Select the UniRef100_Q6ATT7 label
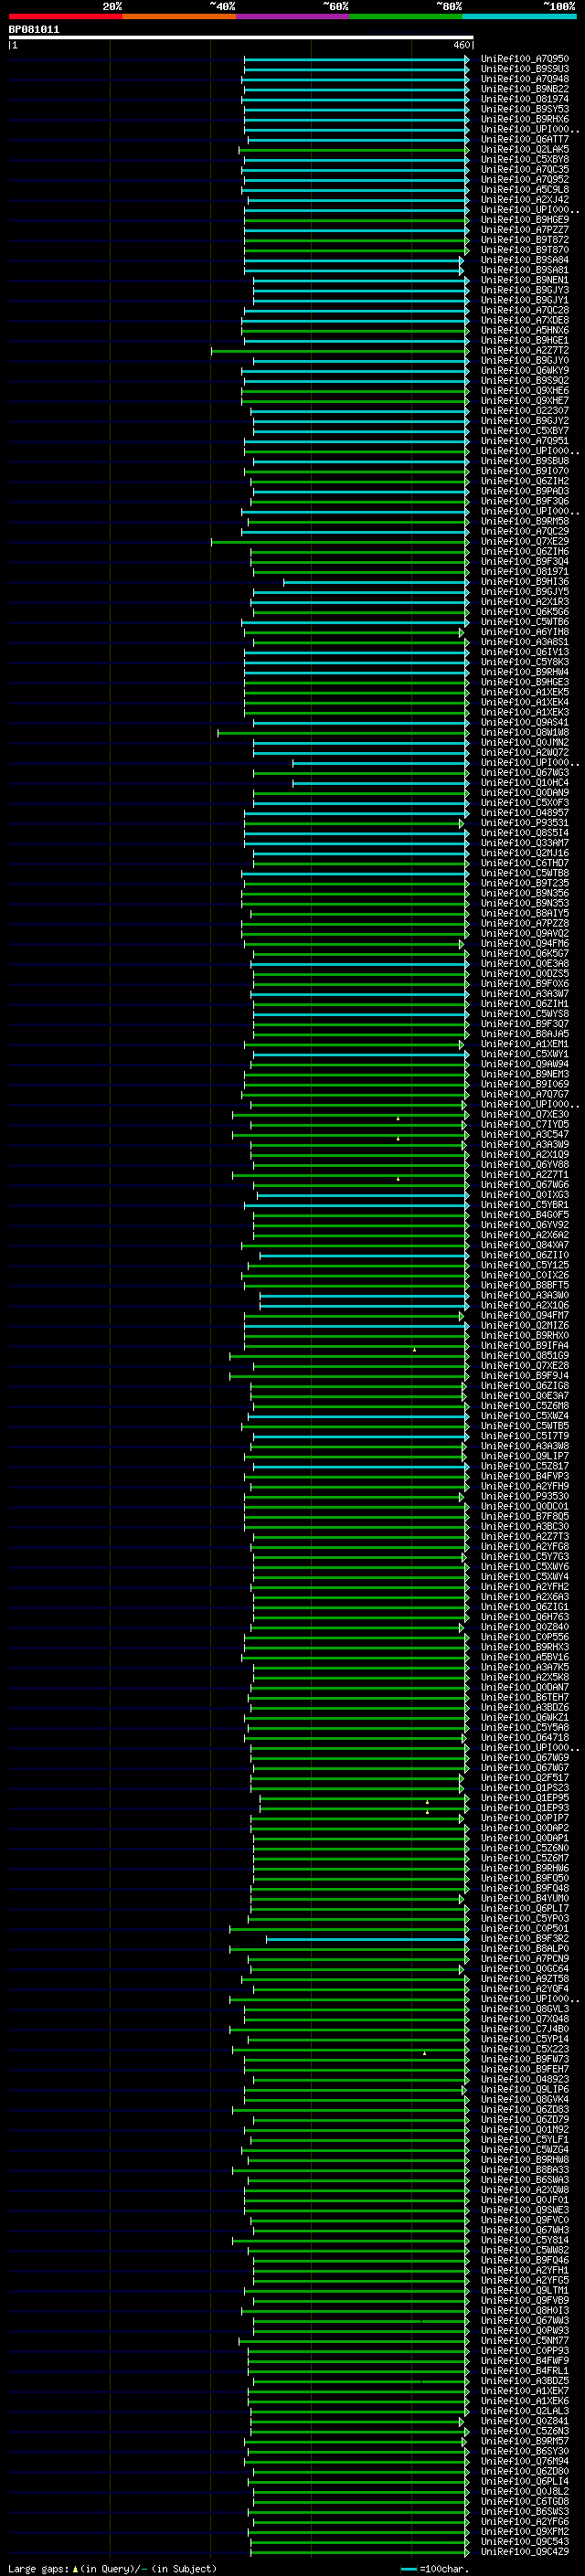Viewport: 585px width, 2576px height. click(524, 139)
